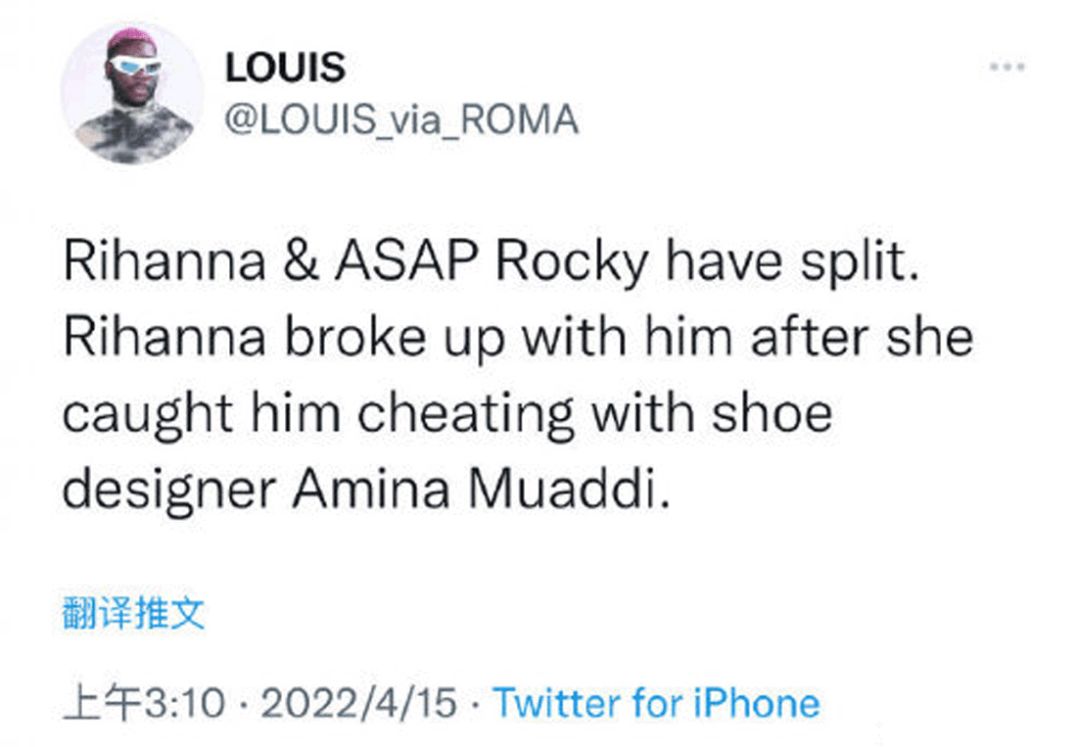1080x747 pixels.
Task: Click the @LOUIS_via_ROMA handle
Action: pos(402,120)
